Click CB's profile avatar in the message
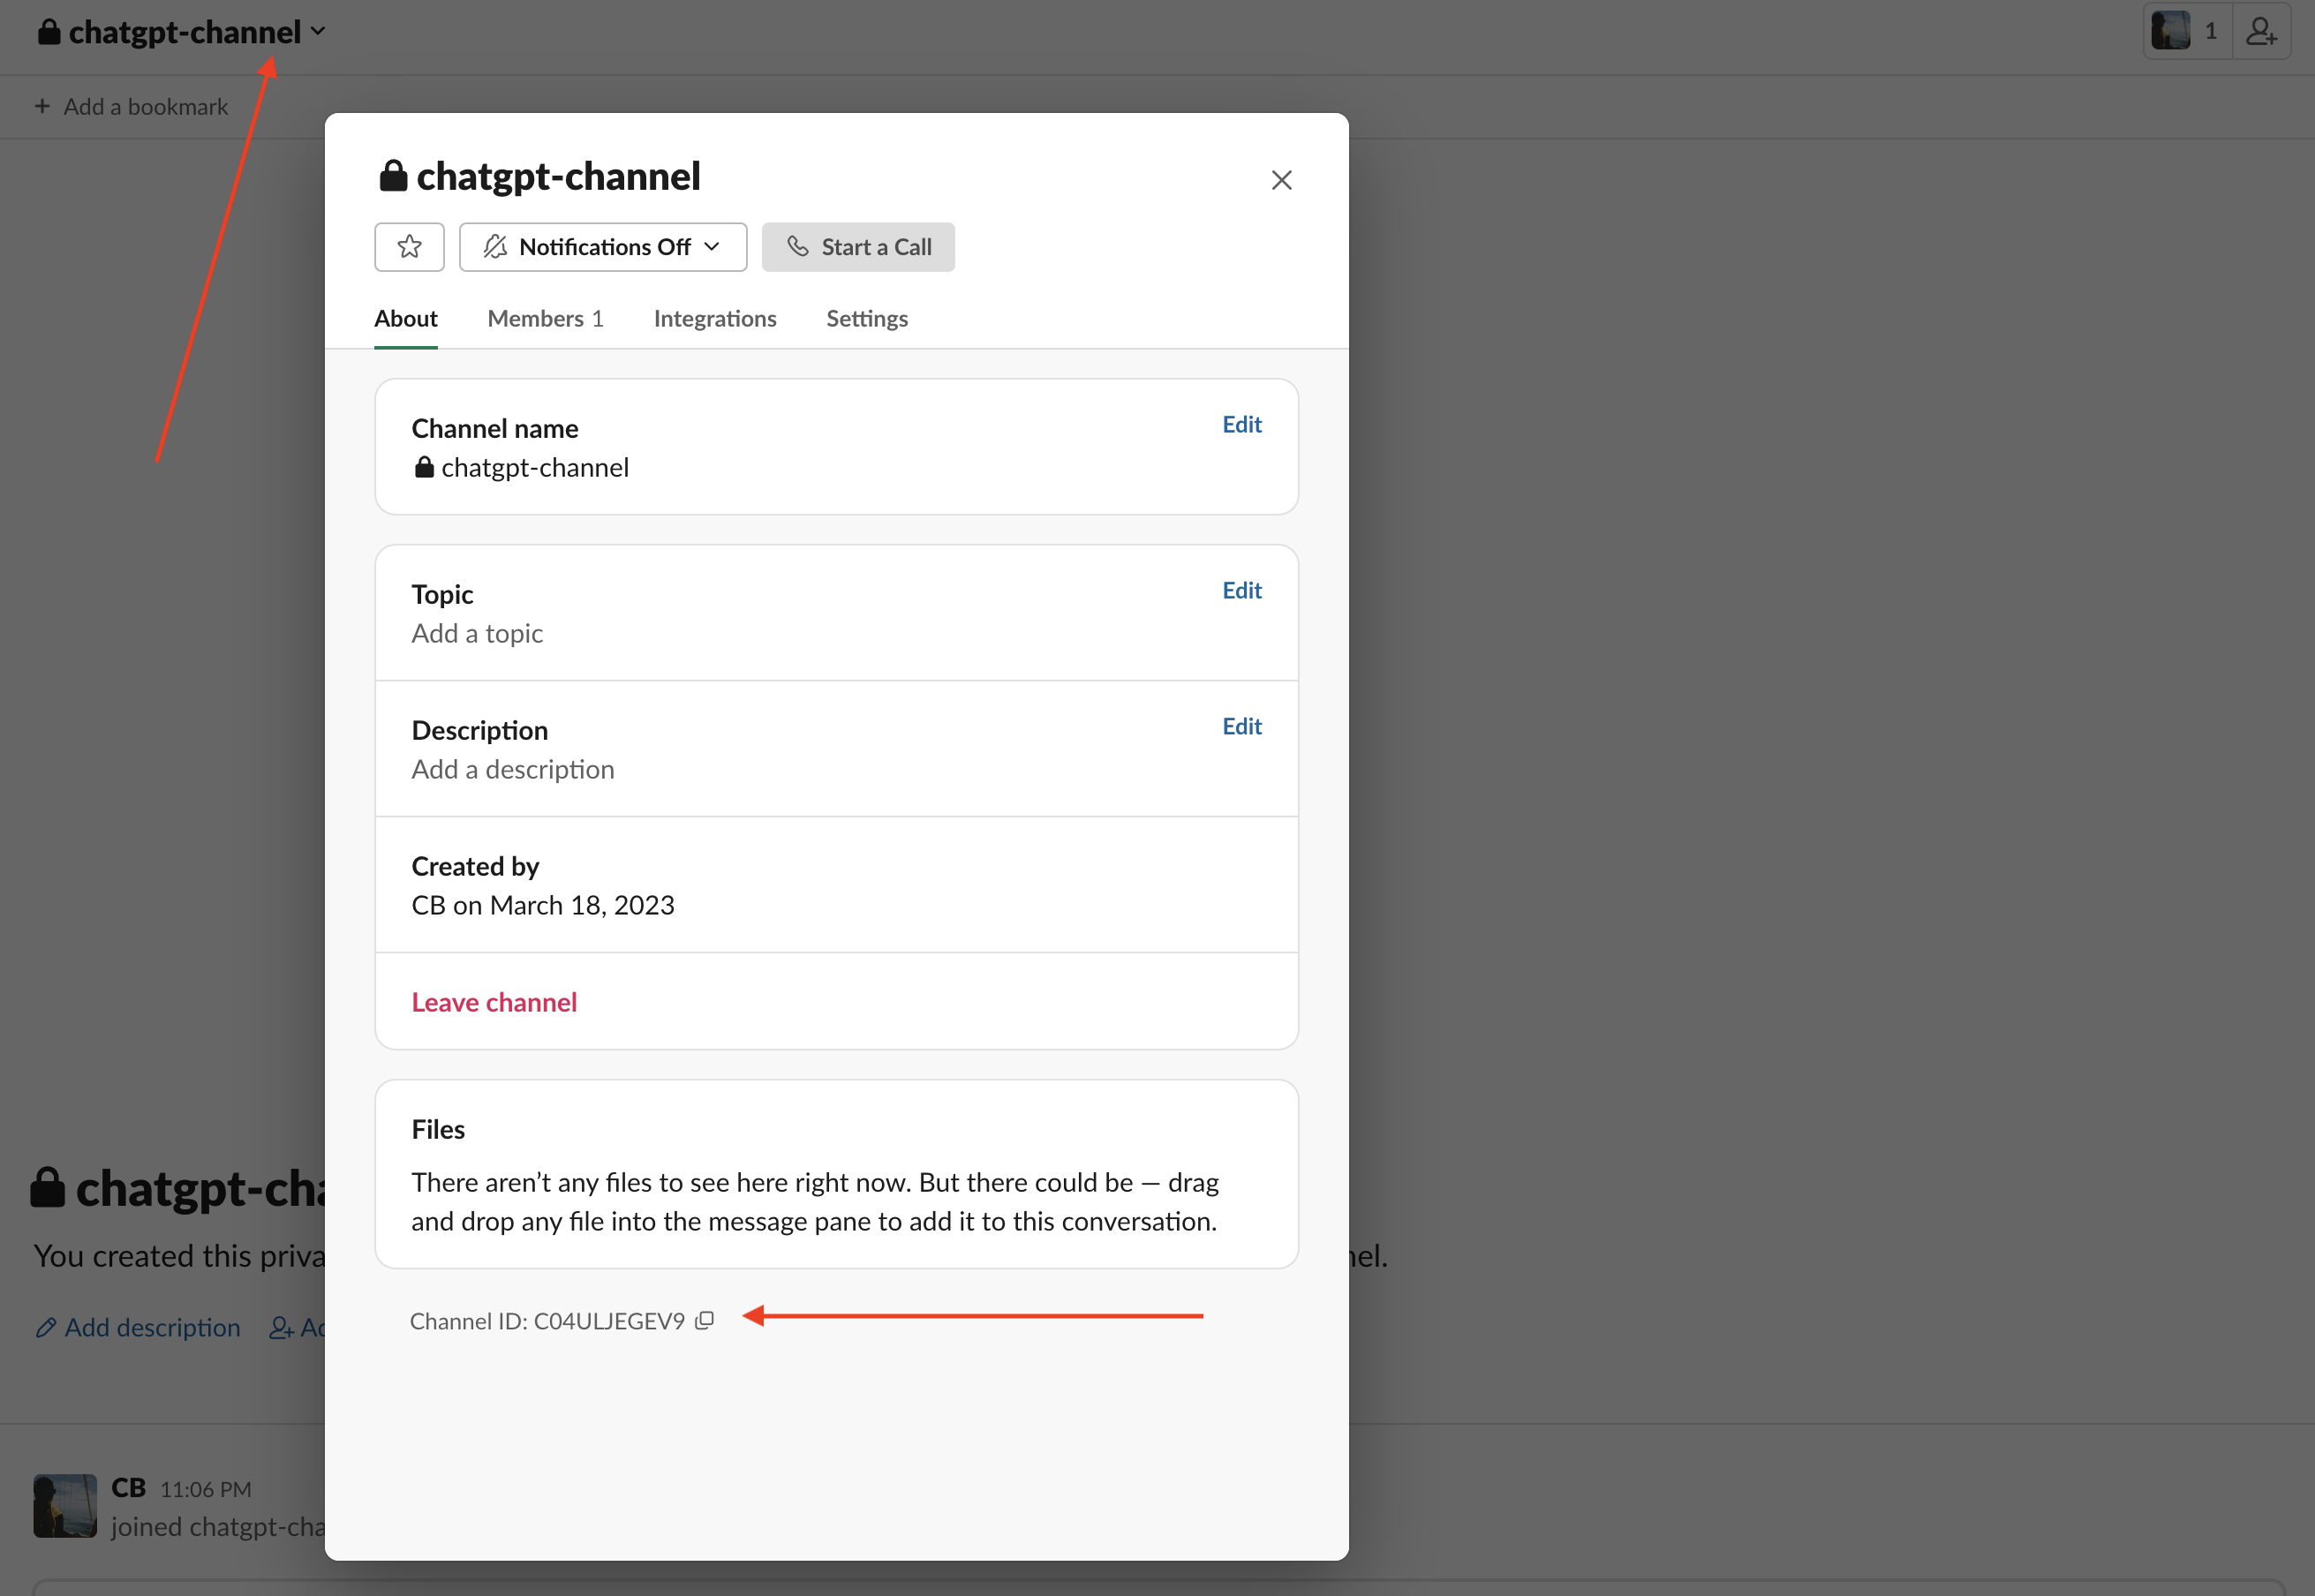Viewport: 2315px width, 1596px height. [65, 1505]
